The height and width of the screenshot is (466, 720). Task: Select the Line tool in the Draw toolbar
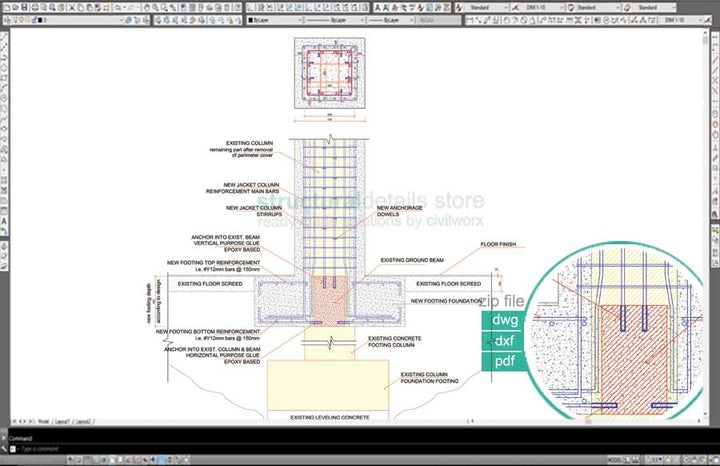(4, 37)
